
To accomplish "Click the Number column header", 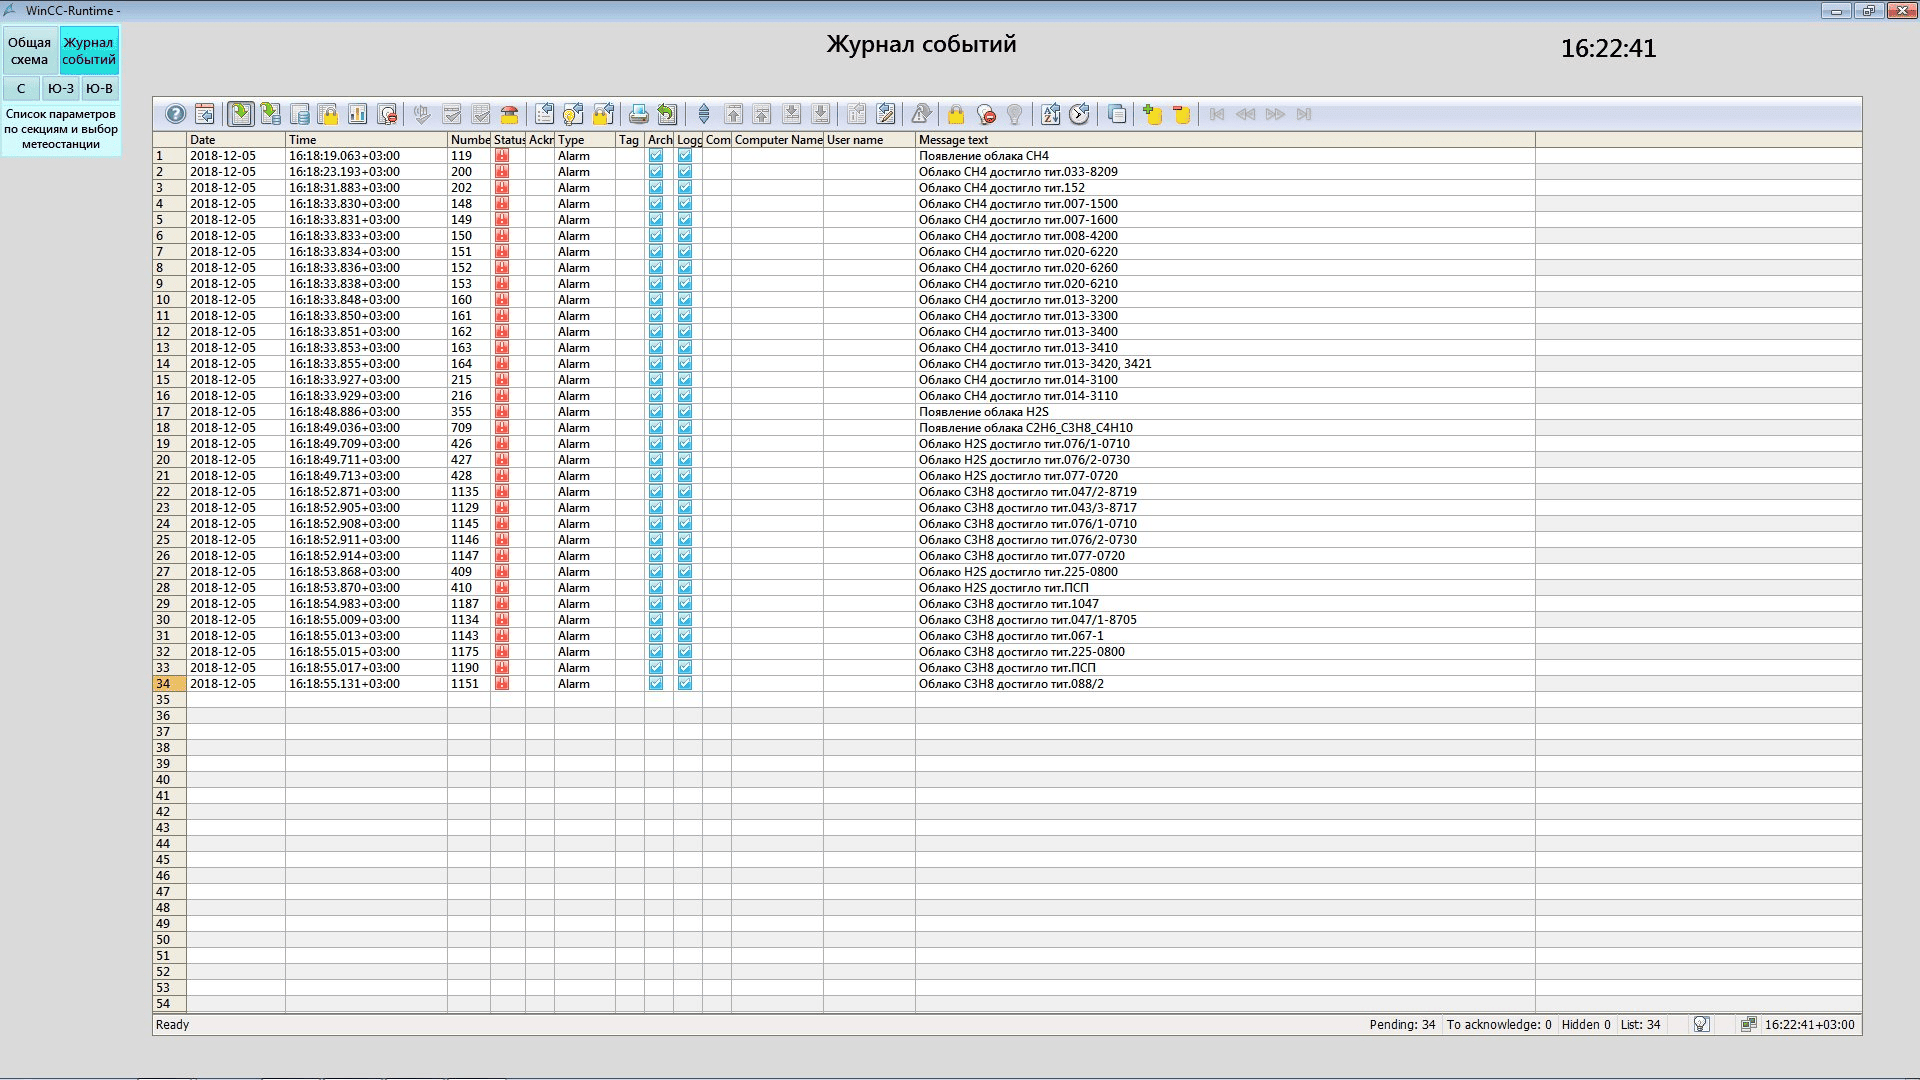I will (x=468, y=140).
